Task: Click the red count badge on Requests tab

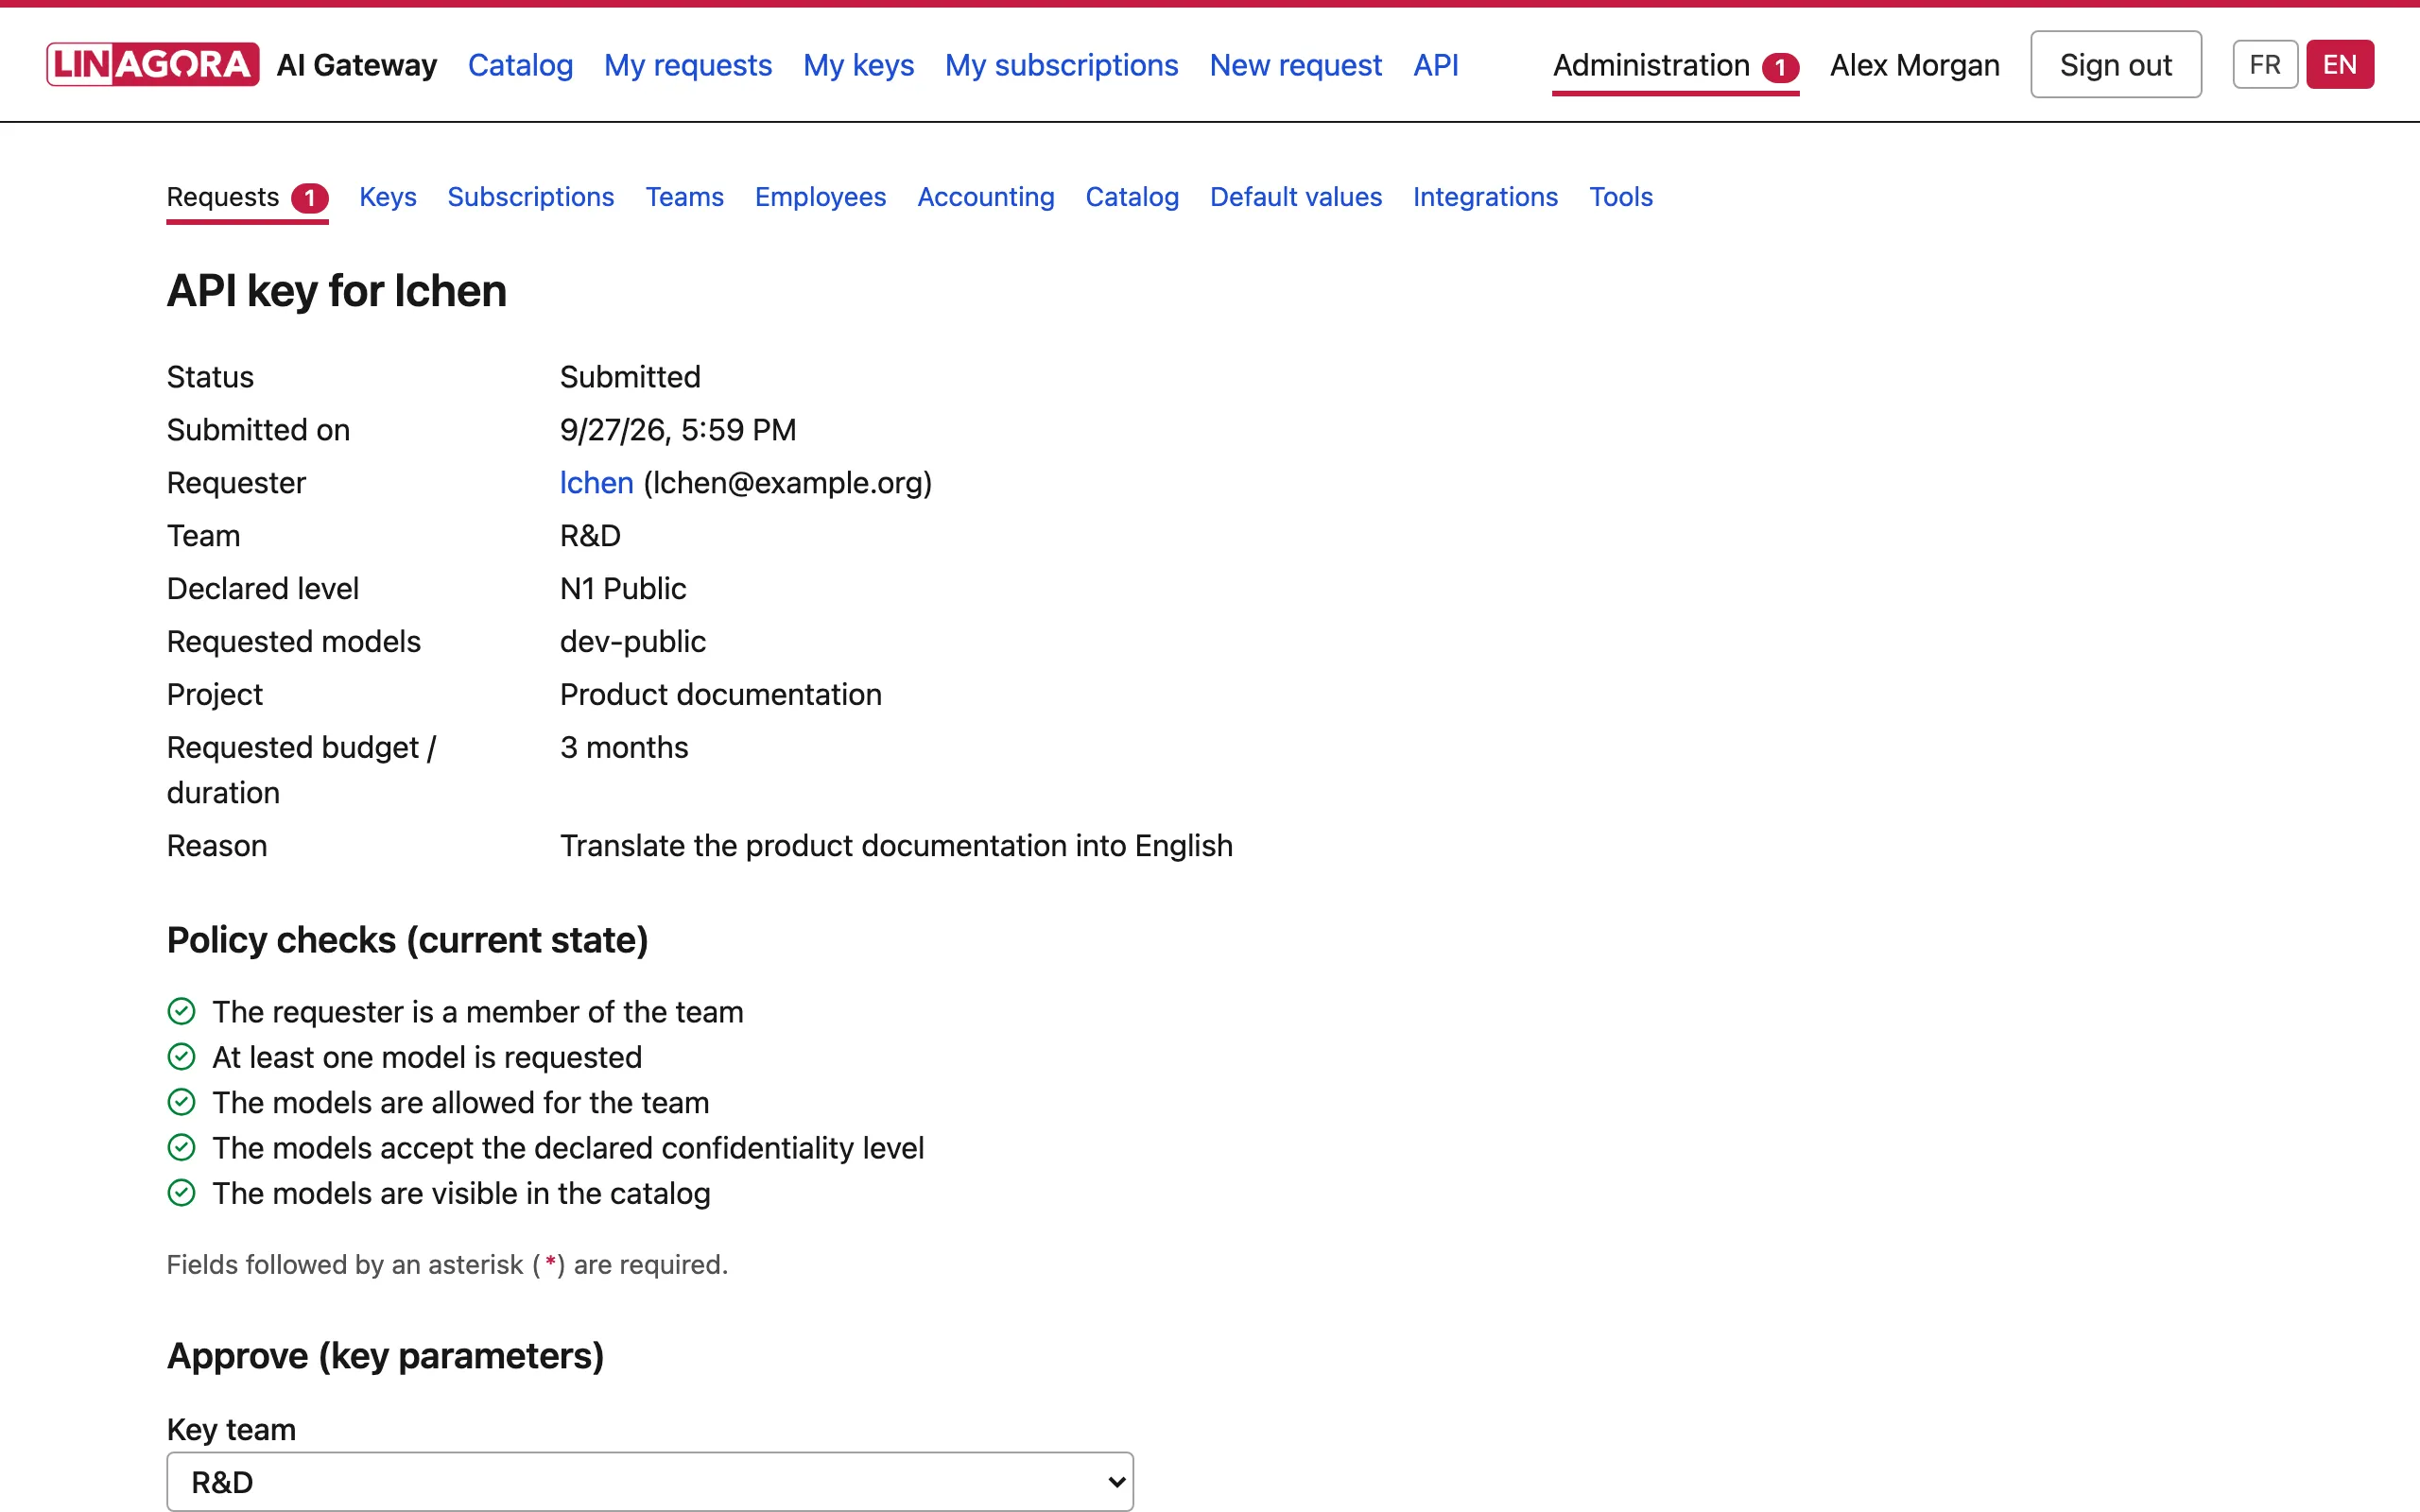Action: [310, 198]
